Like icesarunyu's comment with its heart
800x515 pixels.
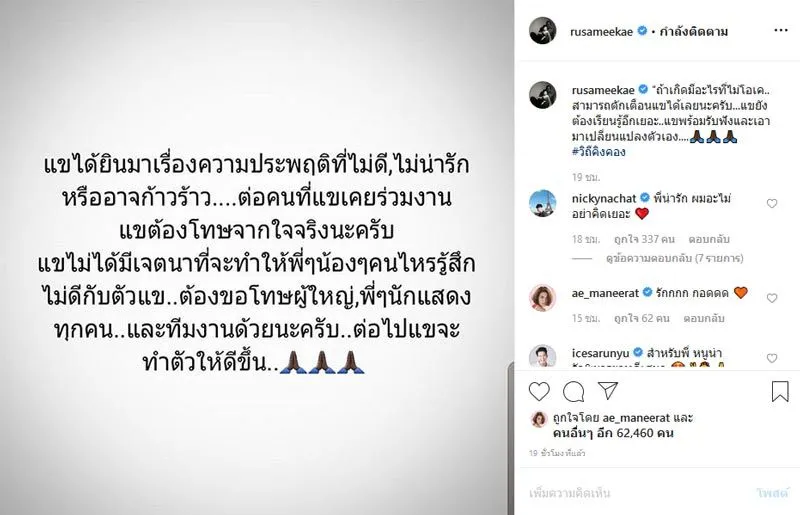[772, 358]
